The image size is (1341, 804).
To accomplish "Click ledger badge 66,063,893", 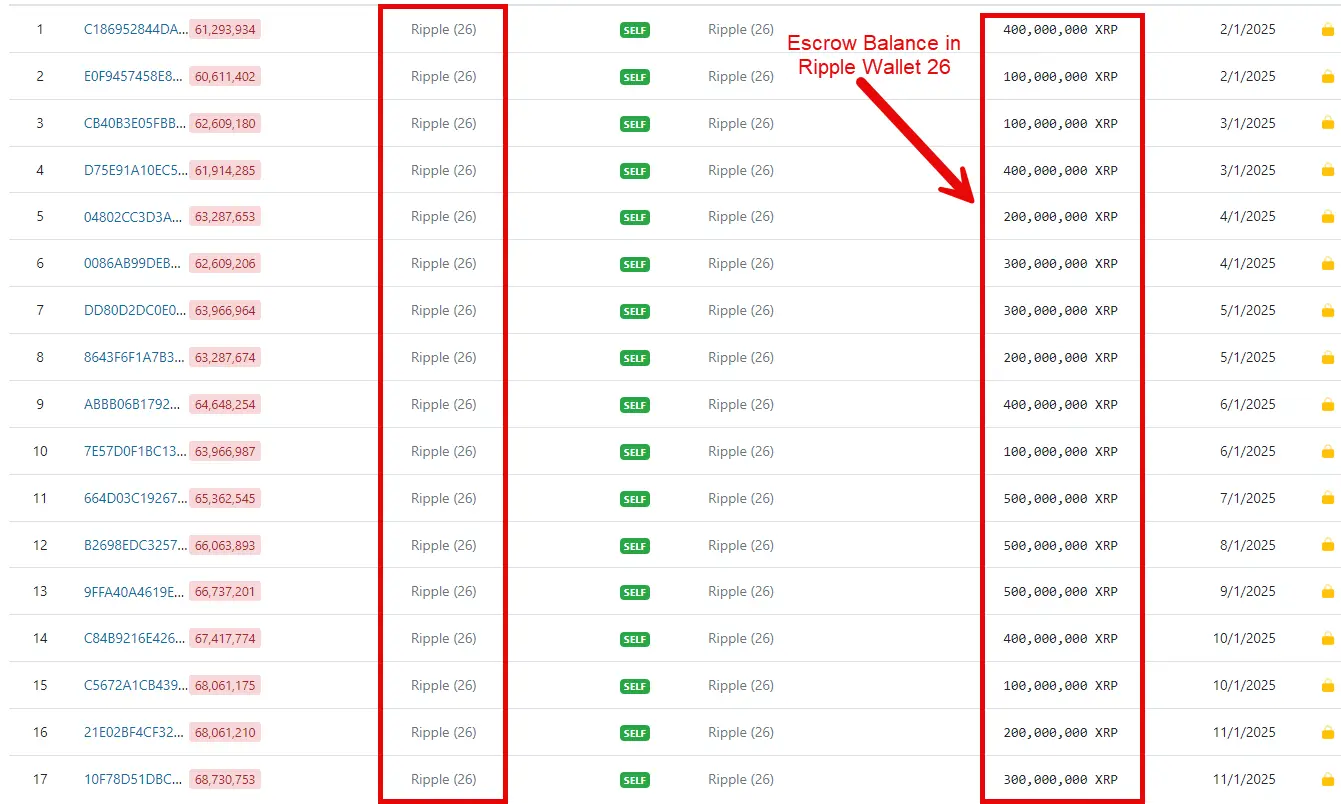I will pyautogui.click(x=225, y=546).
